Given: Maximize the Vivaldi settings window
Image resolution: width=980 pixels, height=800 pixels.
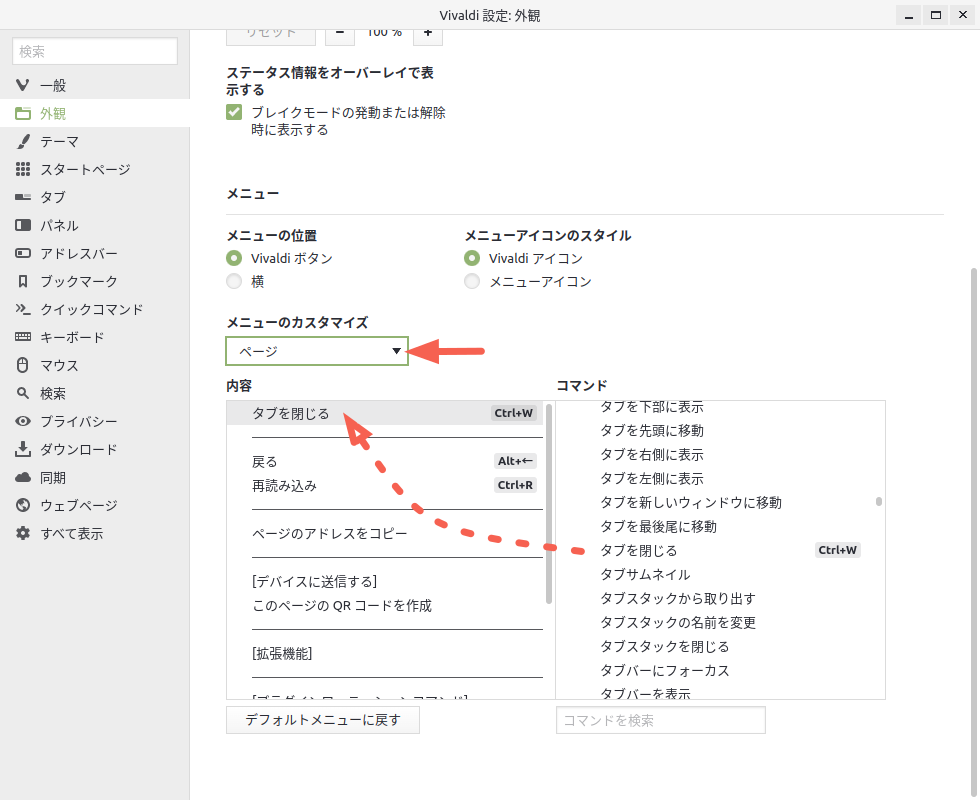Looking at the screenshot, I should click(936, 15).
